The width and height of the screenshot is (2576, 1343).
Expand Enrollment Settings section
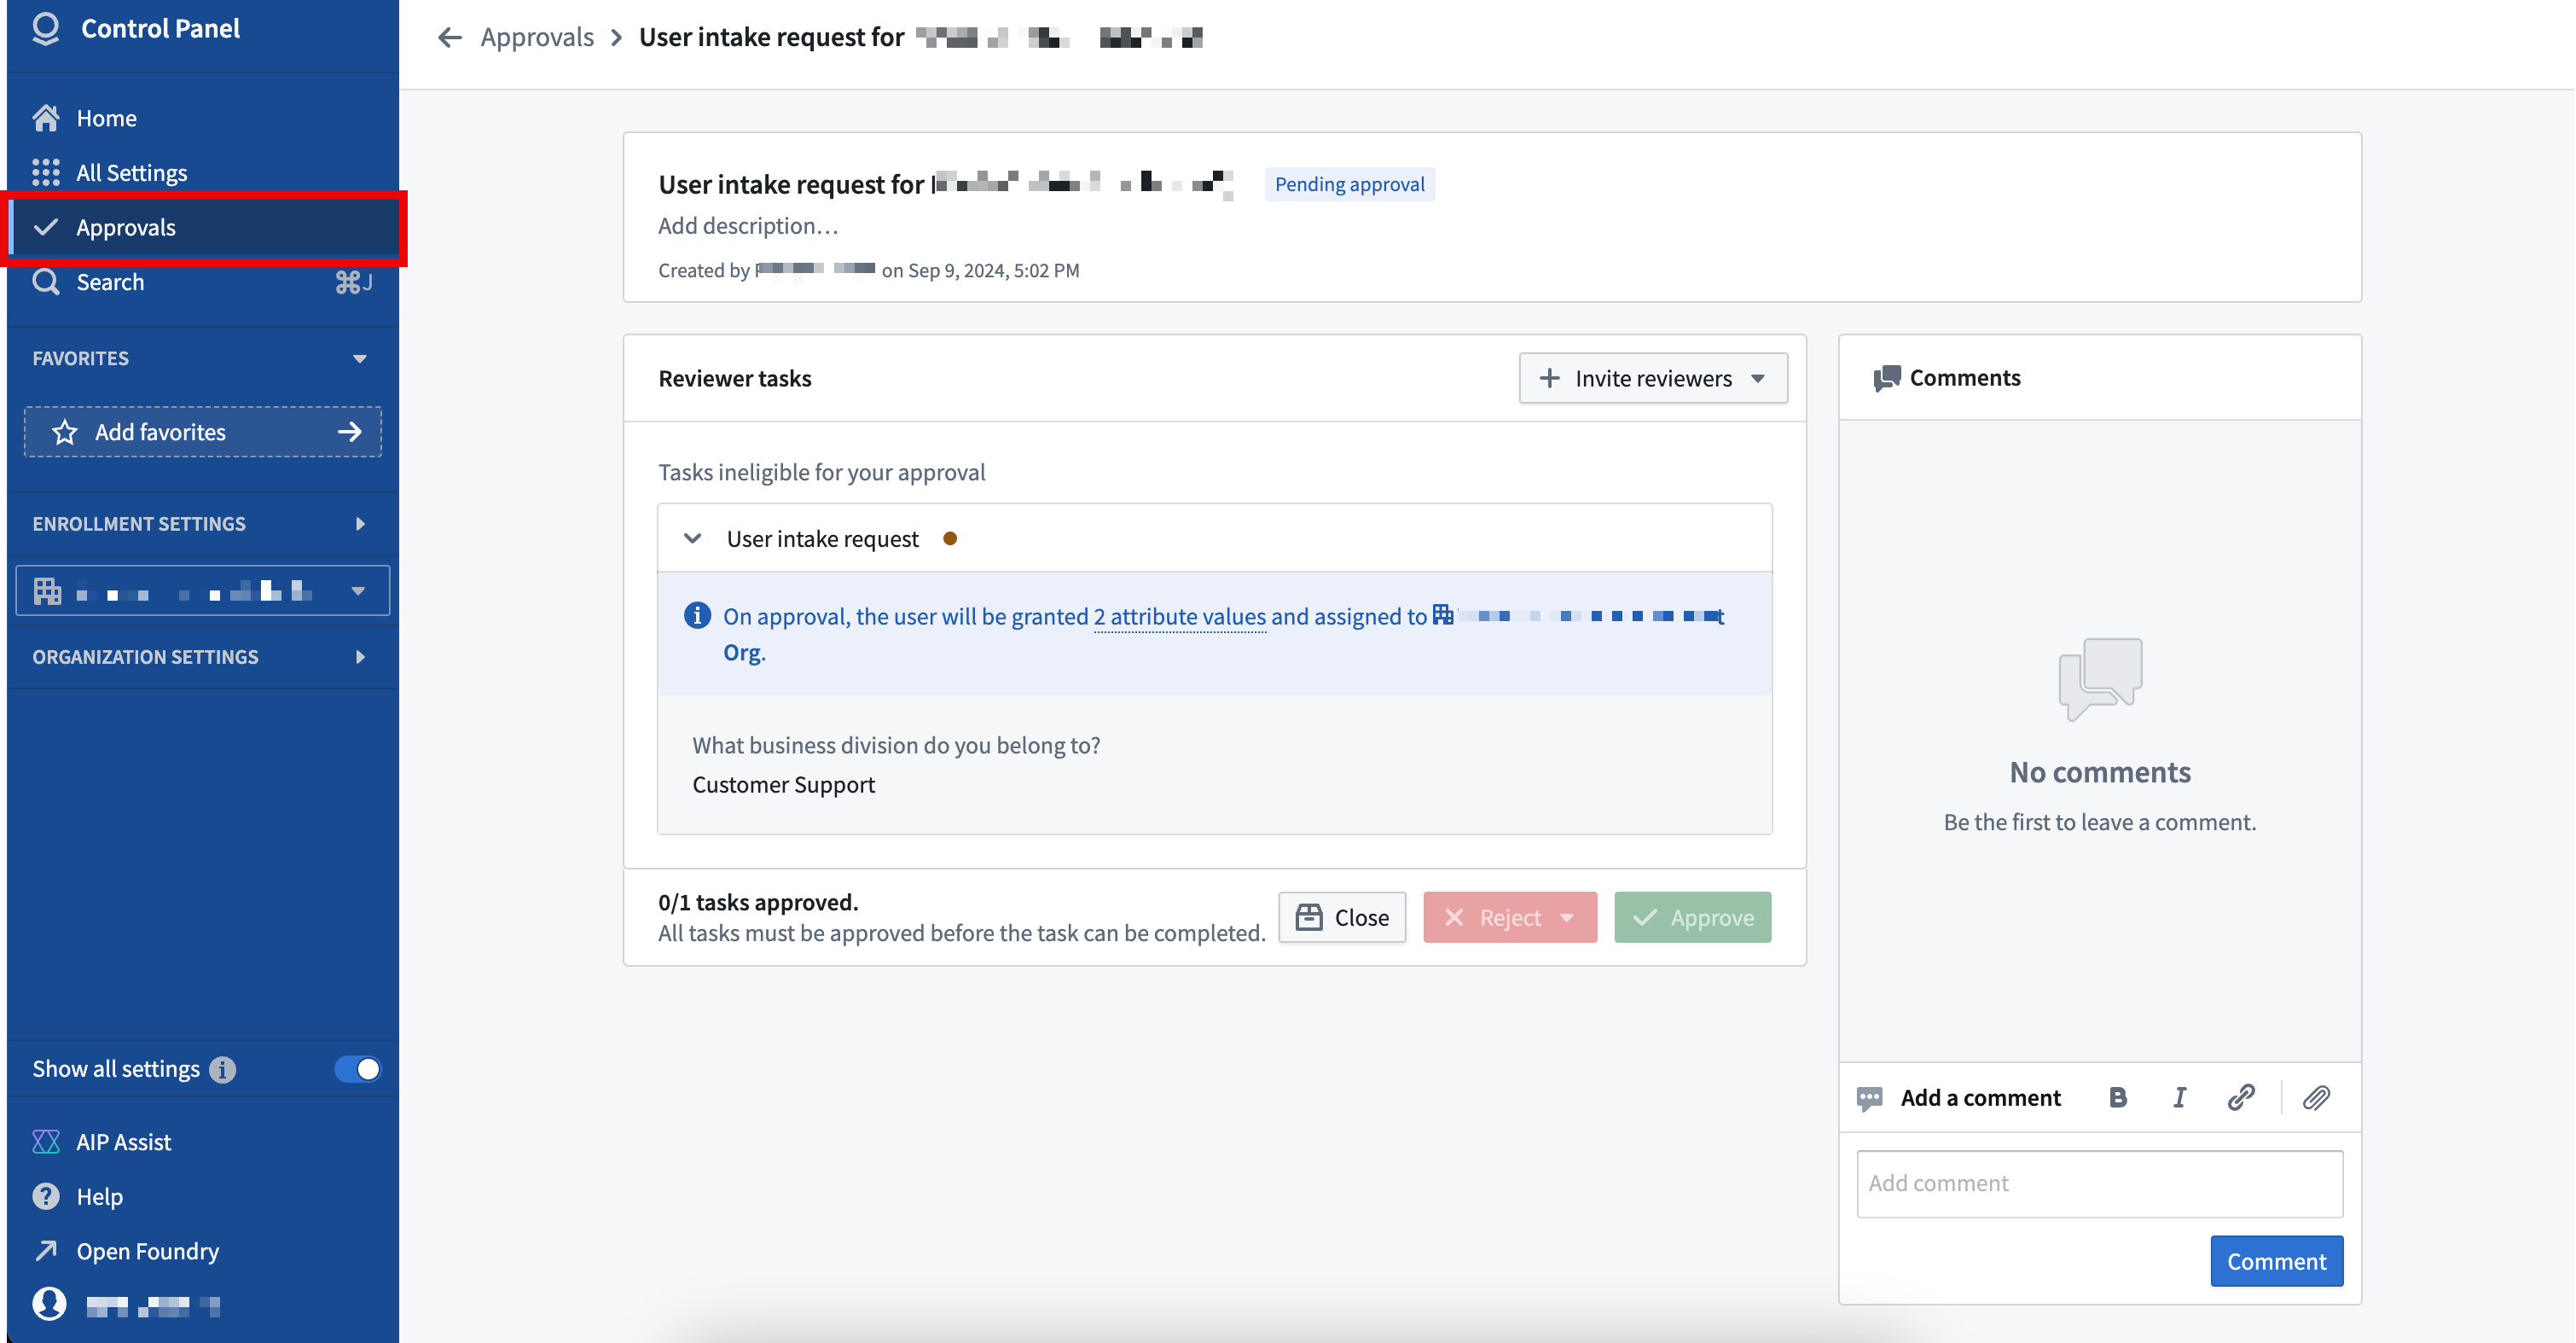click(203, 523)
